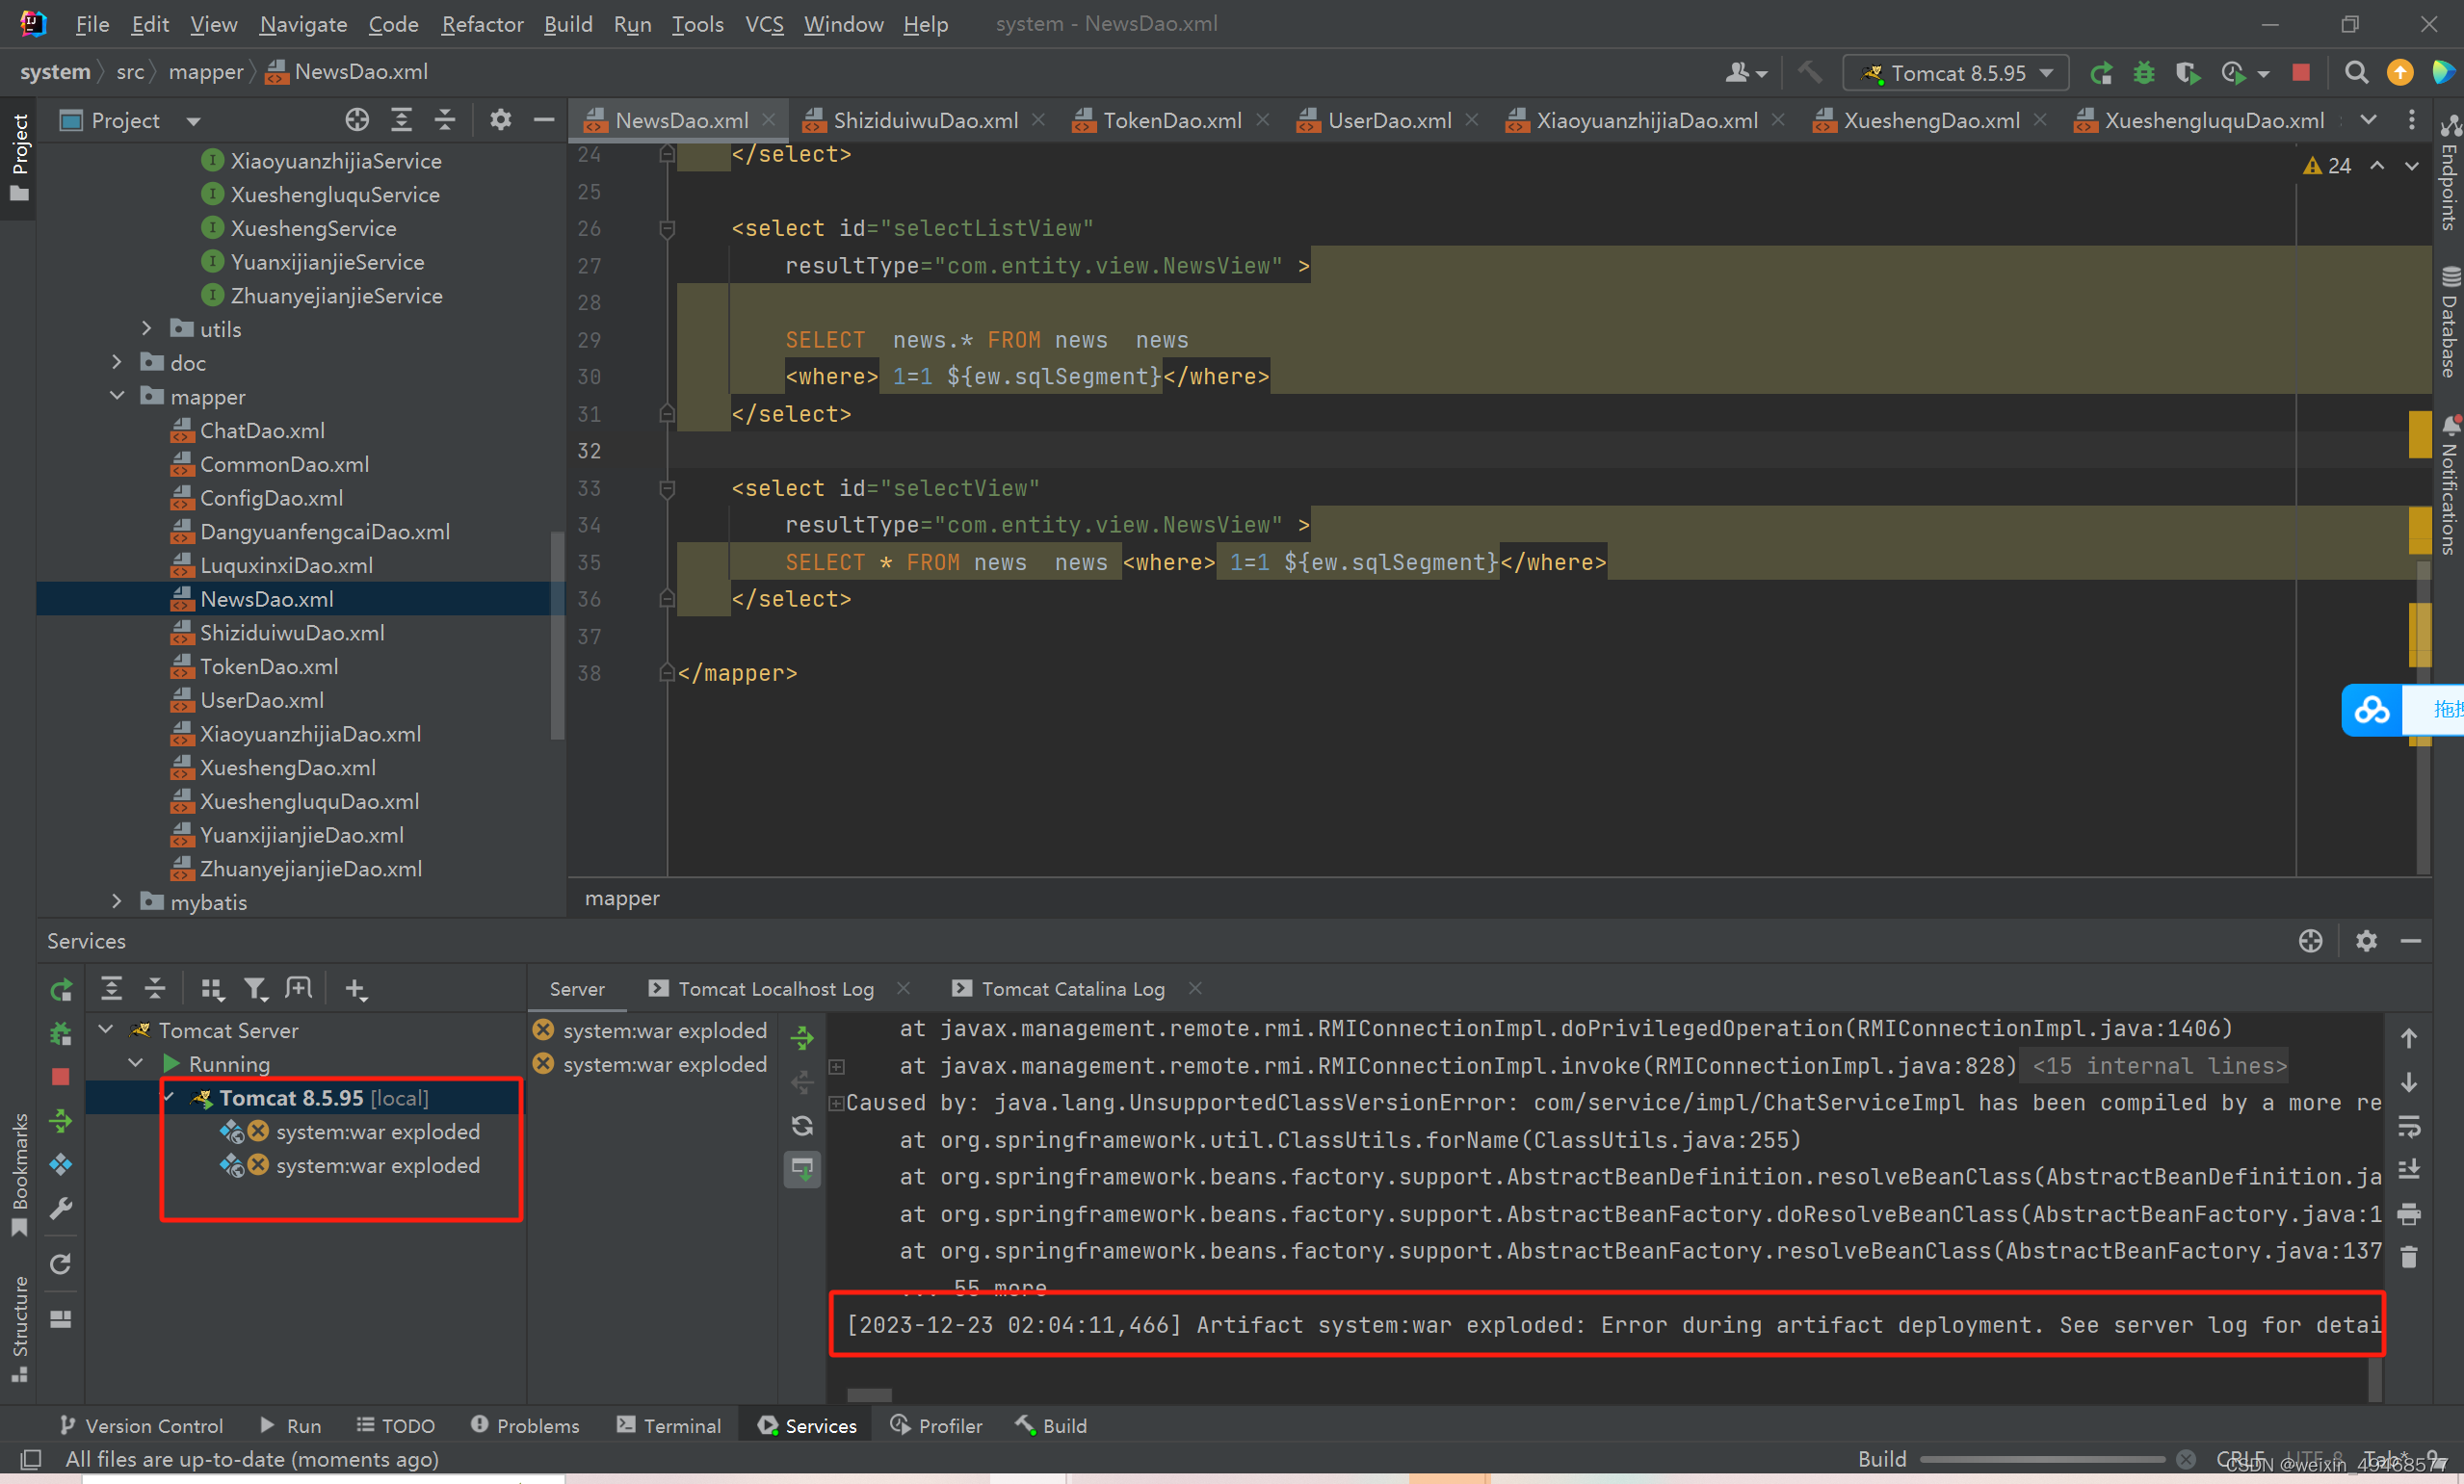Click the Debug bug icon in the top toolbar
This screenshot has height=1484, width=2464.
tap(2144, 73)
